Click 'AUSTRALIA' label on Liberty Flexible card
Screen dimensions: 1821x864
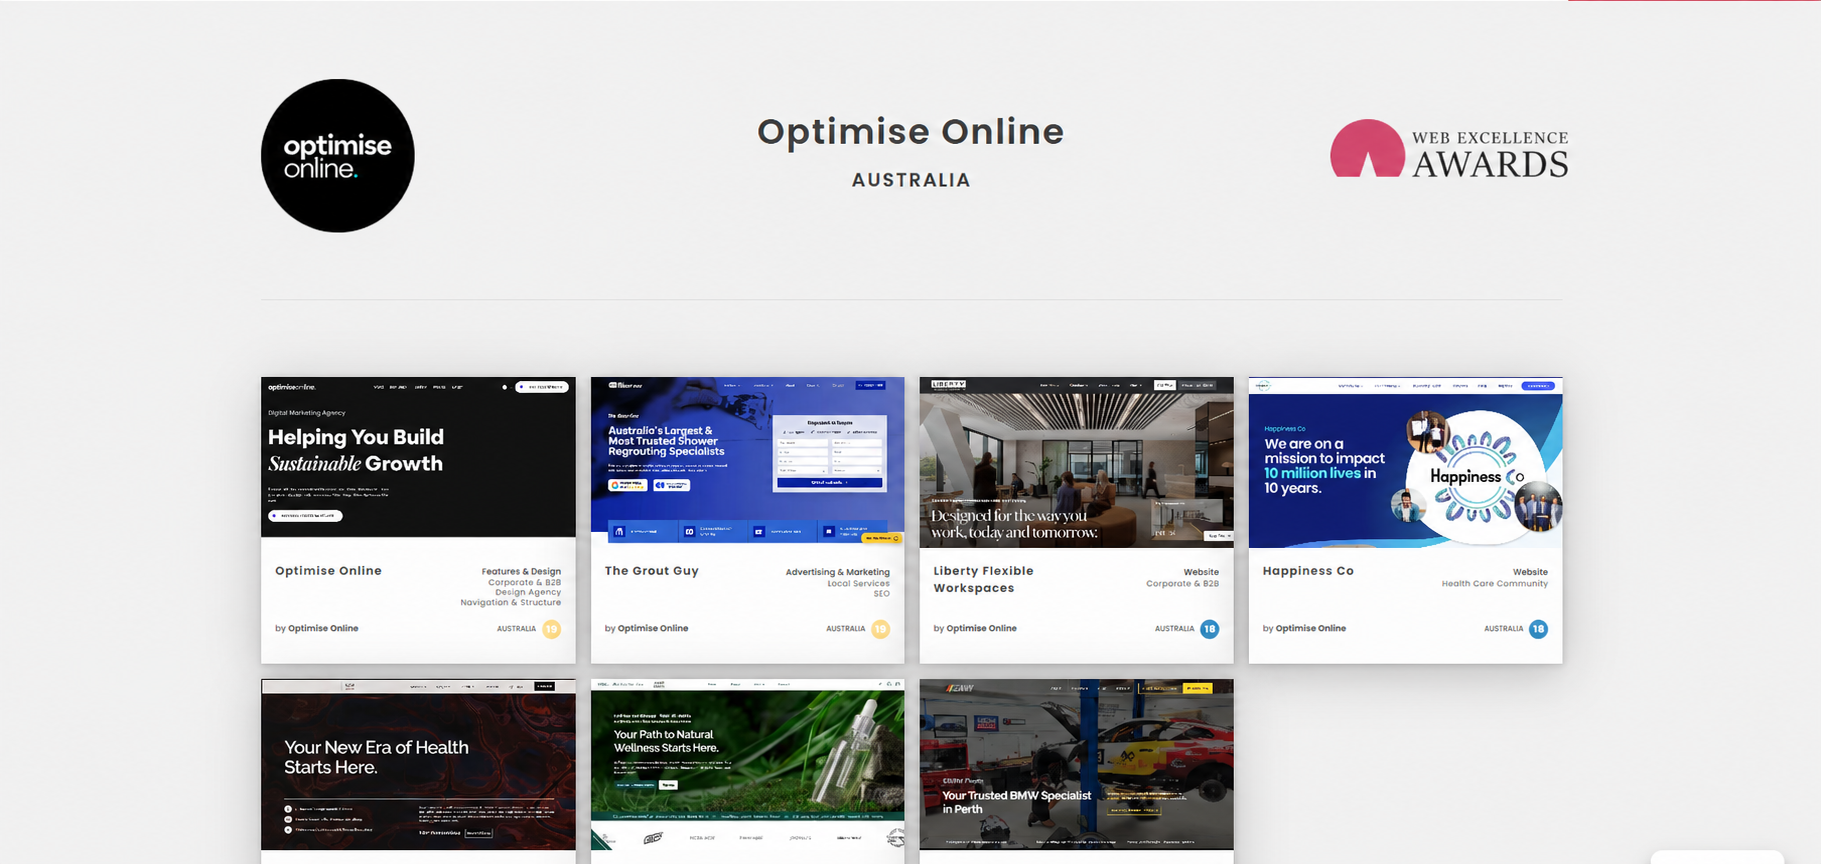coord(1174,629)
